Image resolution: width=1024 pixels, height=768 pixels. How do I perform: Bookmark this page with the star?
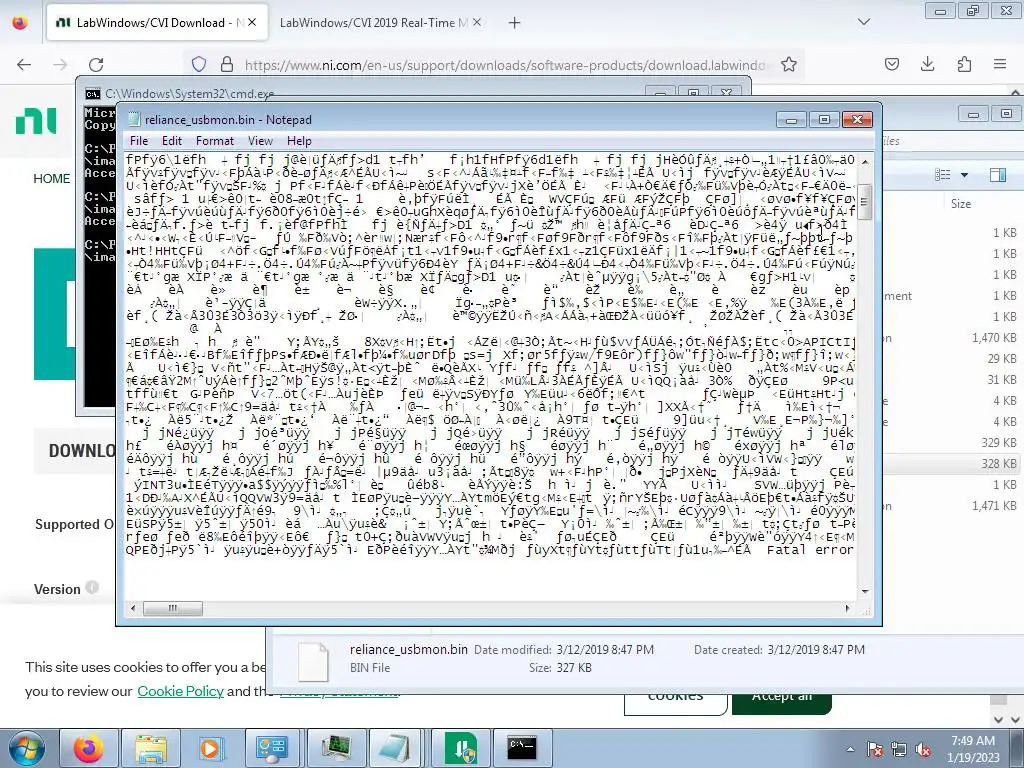tap(789, 65)
